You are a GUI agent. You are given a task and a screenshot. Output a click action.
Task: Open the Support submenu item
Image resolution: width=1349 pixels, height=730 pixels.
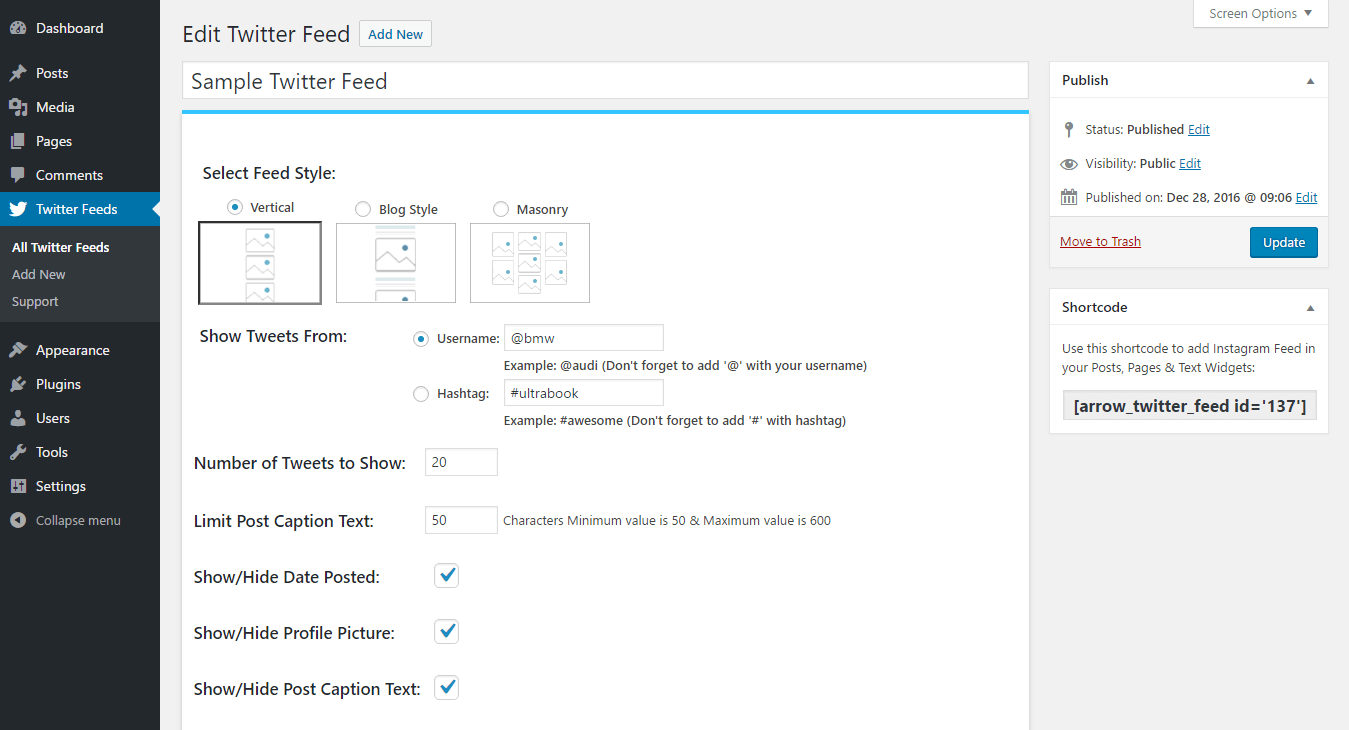(x=35, y=301)
